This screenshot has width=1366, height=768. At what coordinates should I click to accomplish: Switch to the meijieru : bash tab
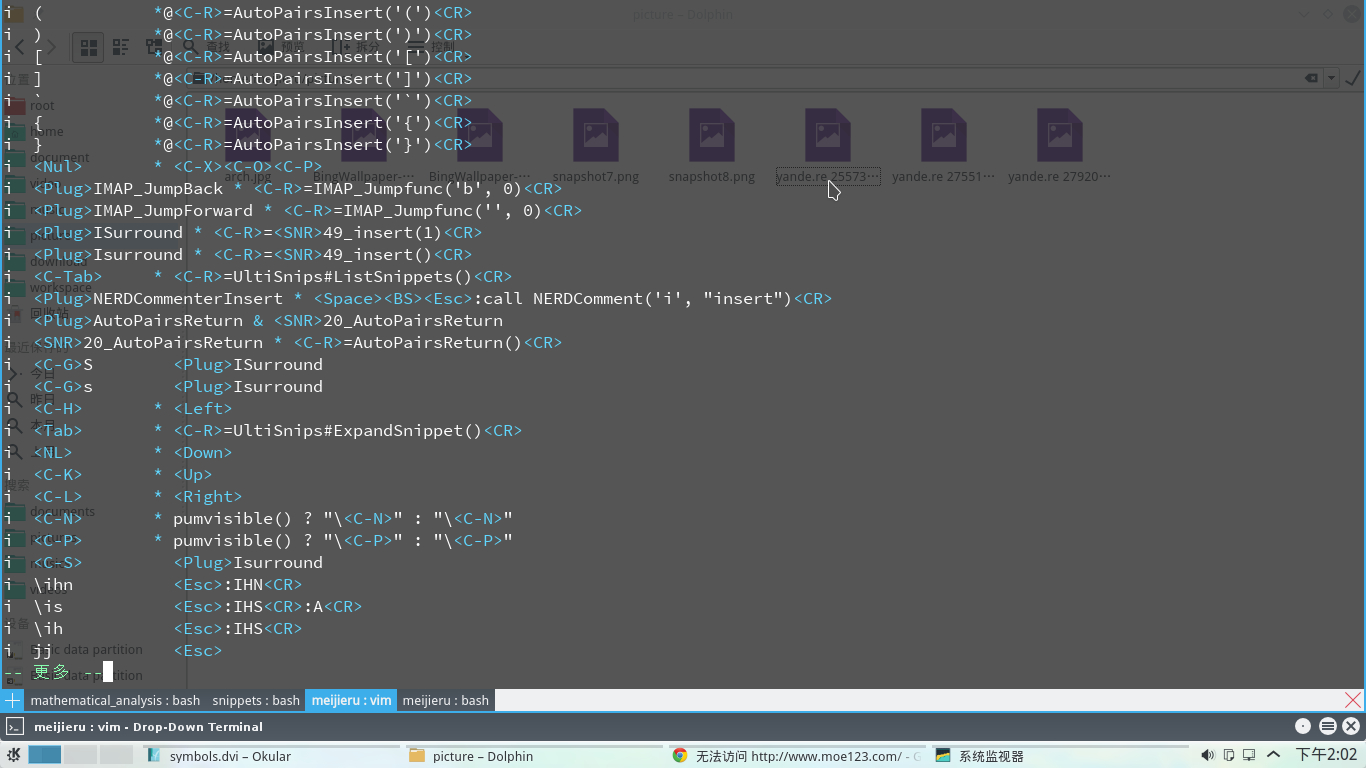(445, 700)
